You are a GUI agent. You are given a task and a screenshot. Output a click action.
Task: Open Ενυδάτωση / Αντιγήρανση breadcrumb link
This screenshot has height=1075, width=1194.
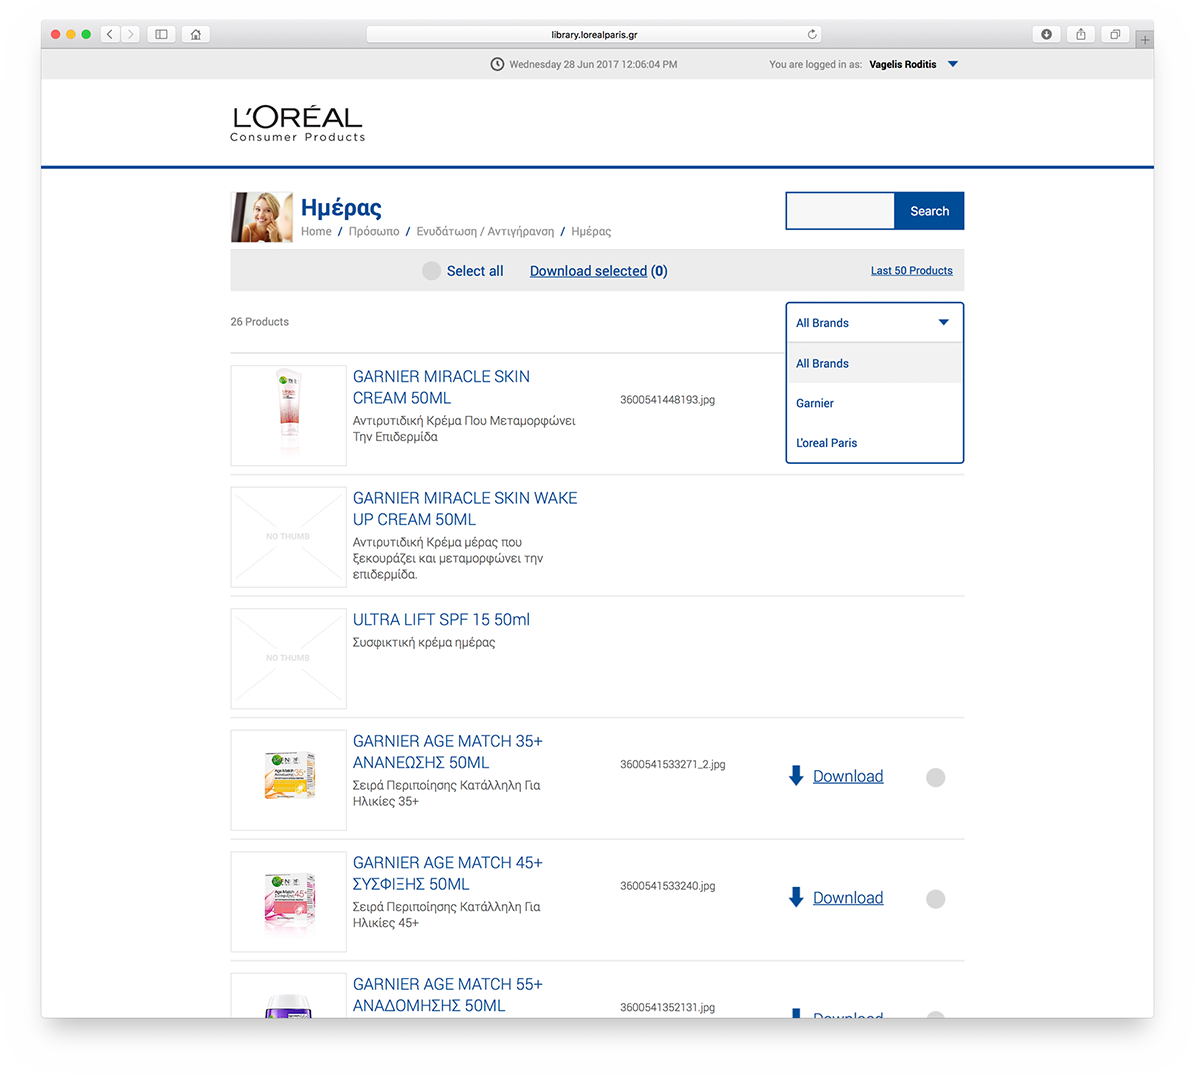485,231
